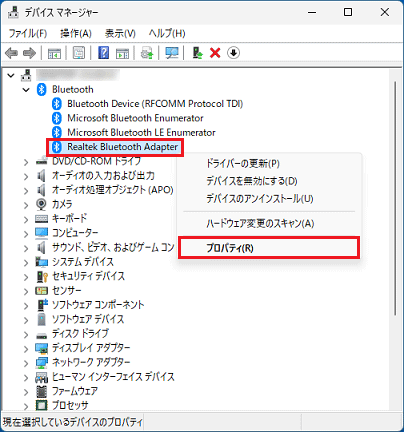Collapse the root computer node
The width and height of the screenshot is (404, 432).
(11, 75)
